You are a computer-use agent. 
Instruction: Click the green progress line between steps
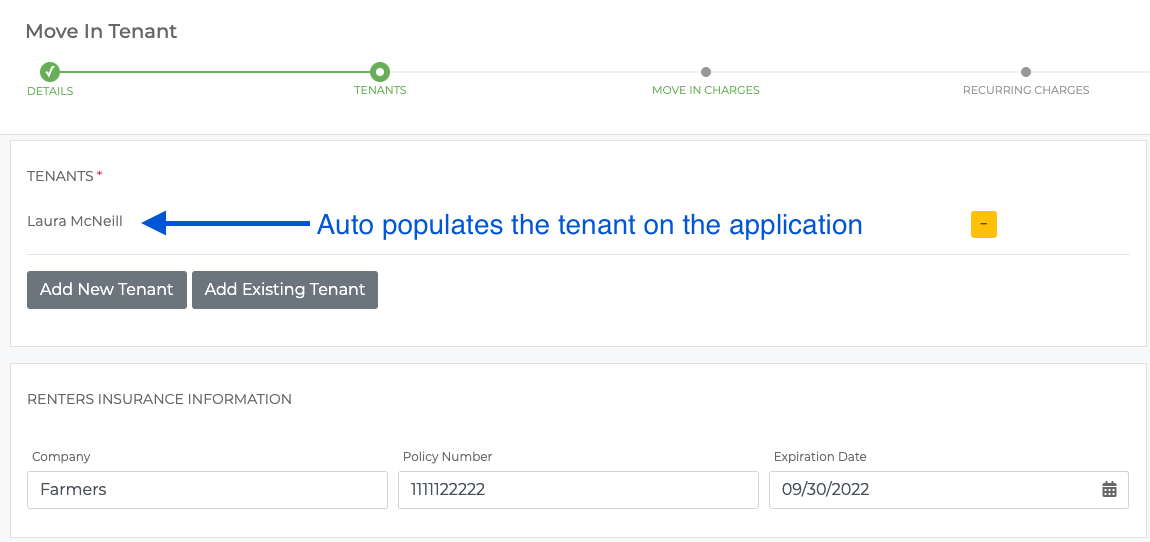click(214, 72)
